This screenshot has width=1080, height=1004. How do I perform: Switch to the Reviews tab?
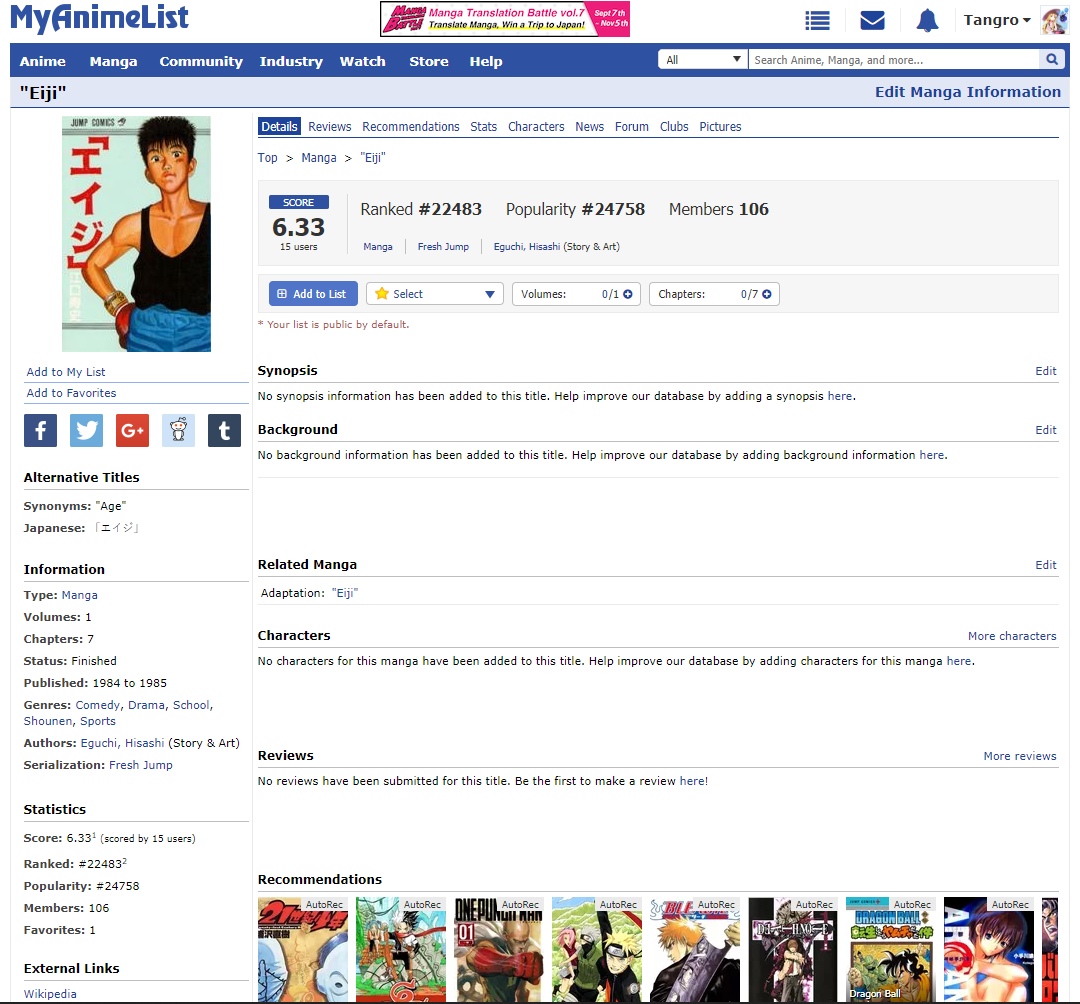pos(329,127)
